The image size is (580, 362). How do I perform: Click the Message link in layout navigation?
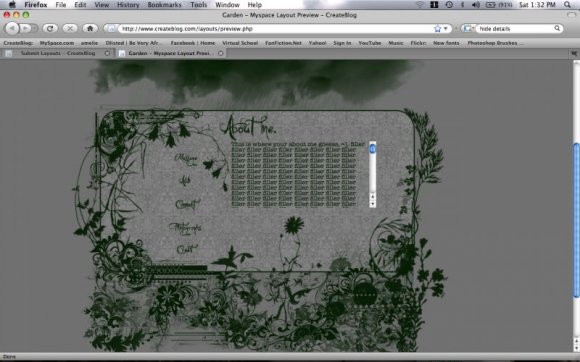[x=186, y=158]
